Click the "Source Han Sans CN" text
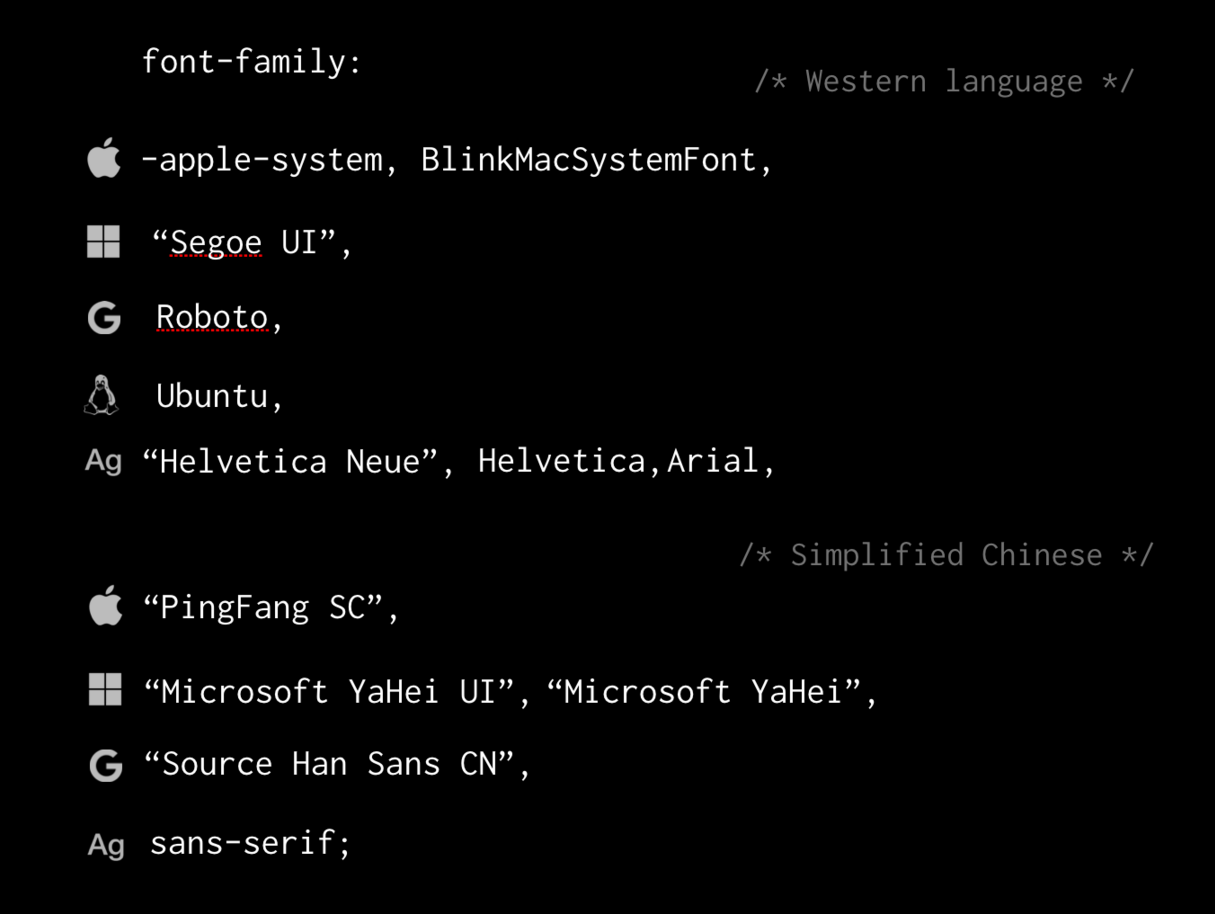The image size is (1215, 914). pyautogui.click(x=329, y=764)
